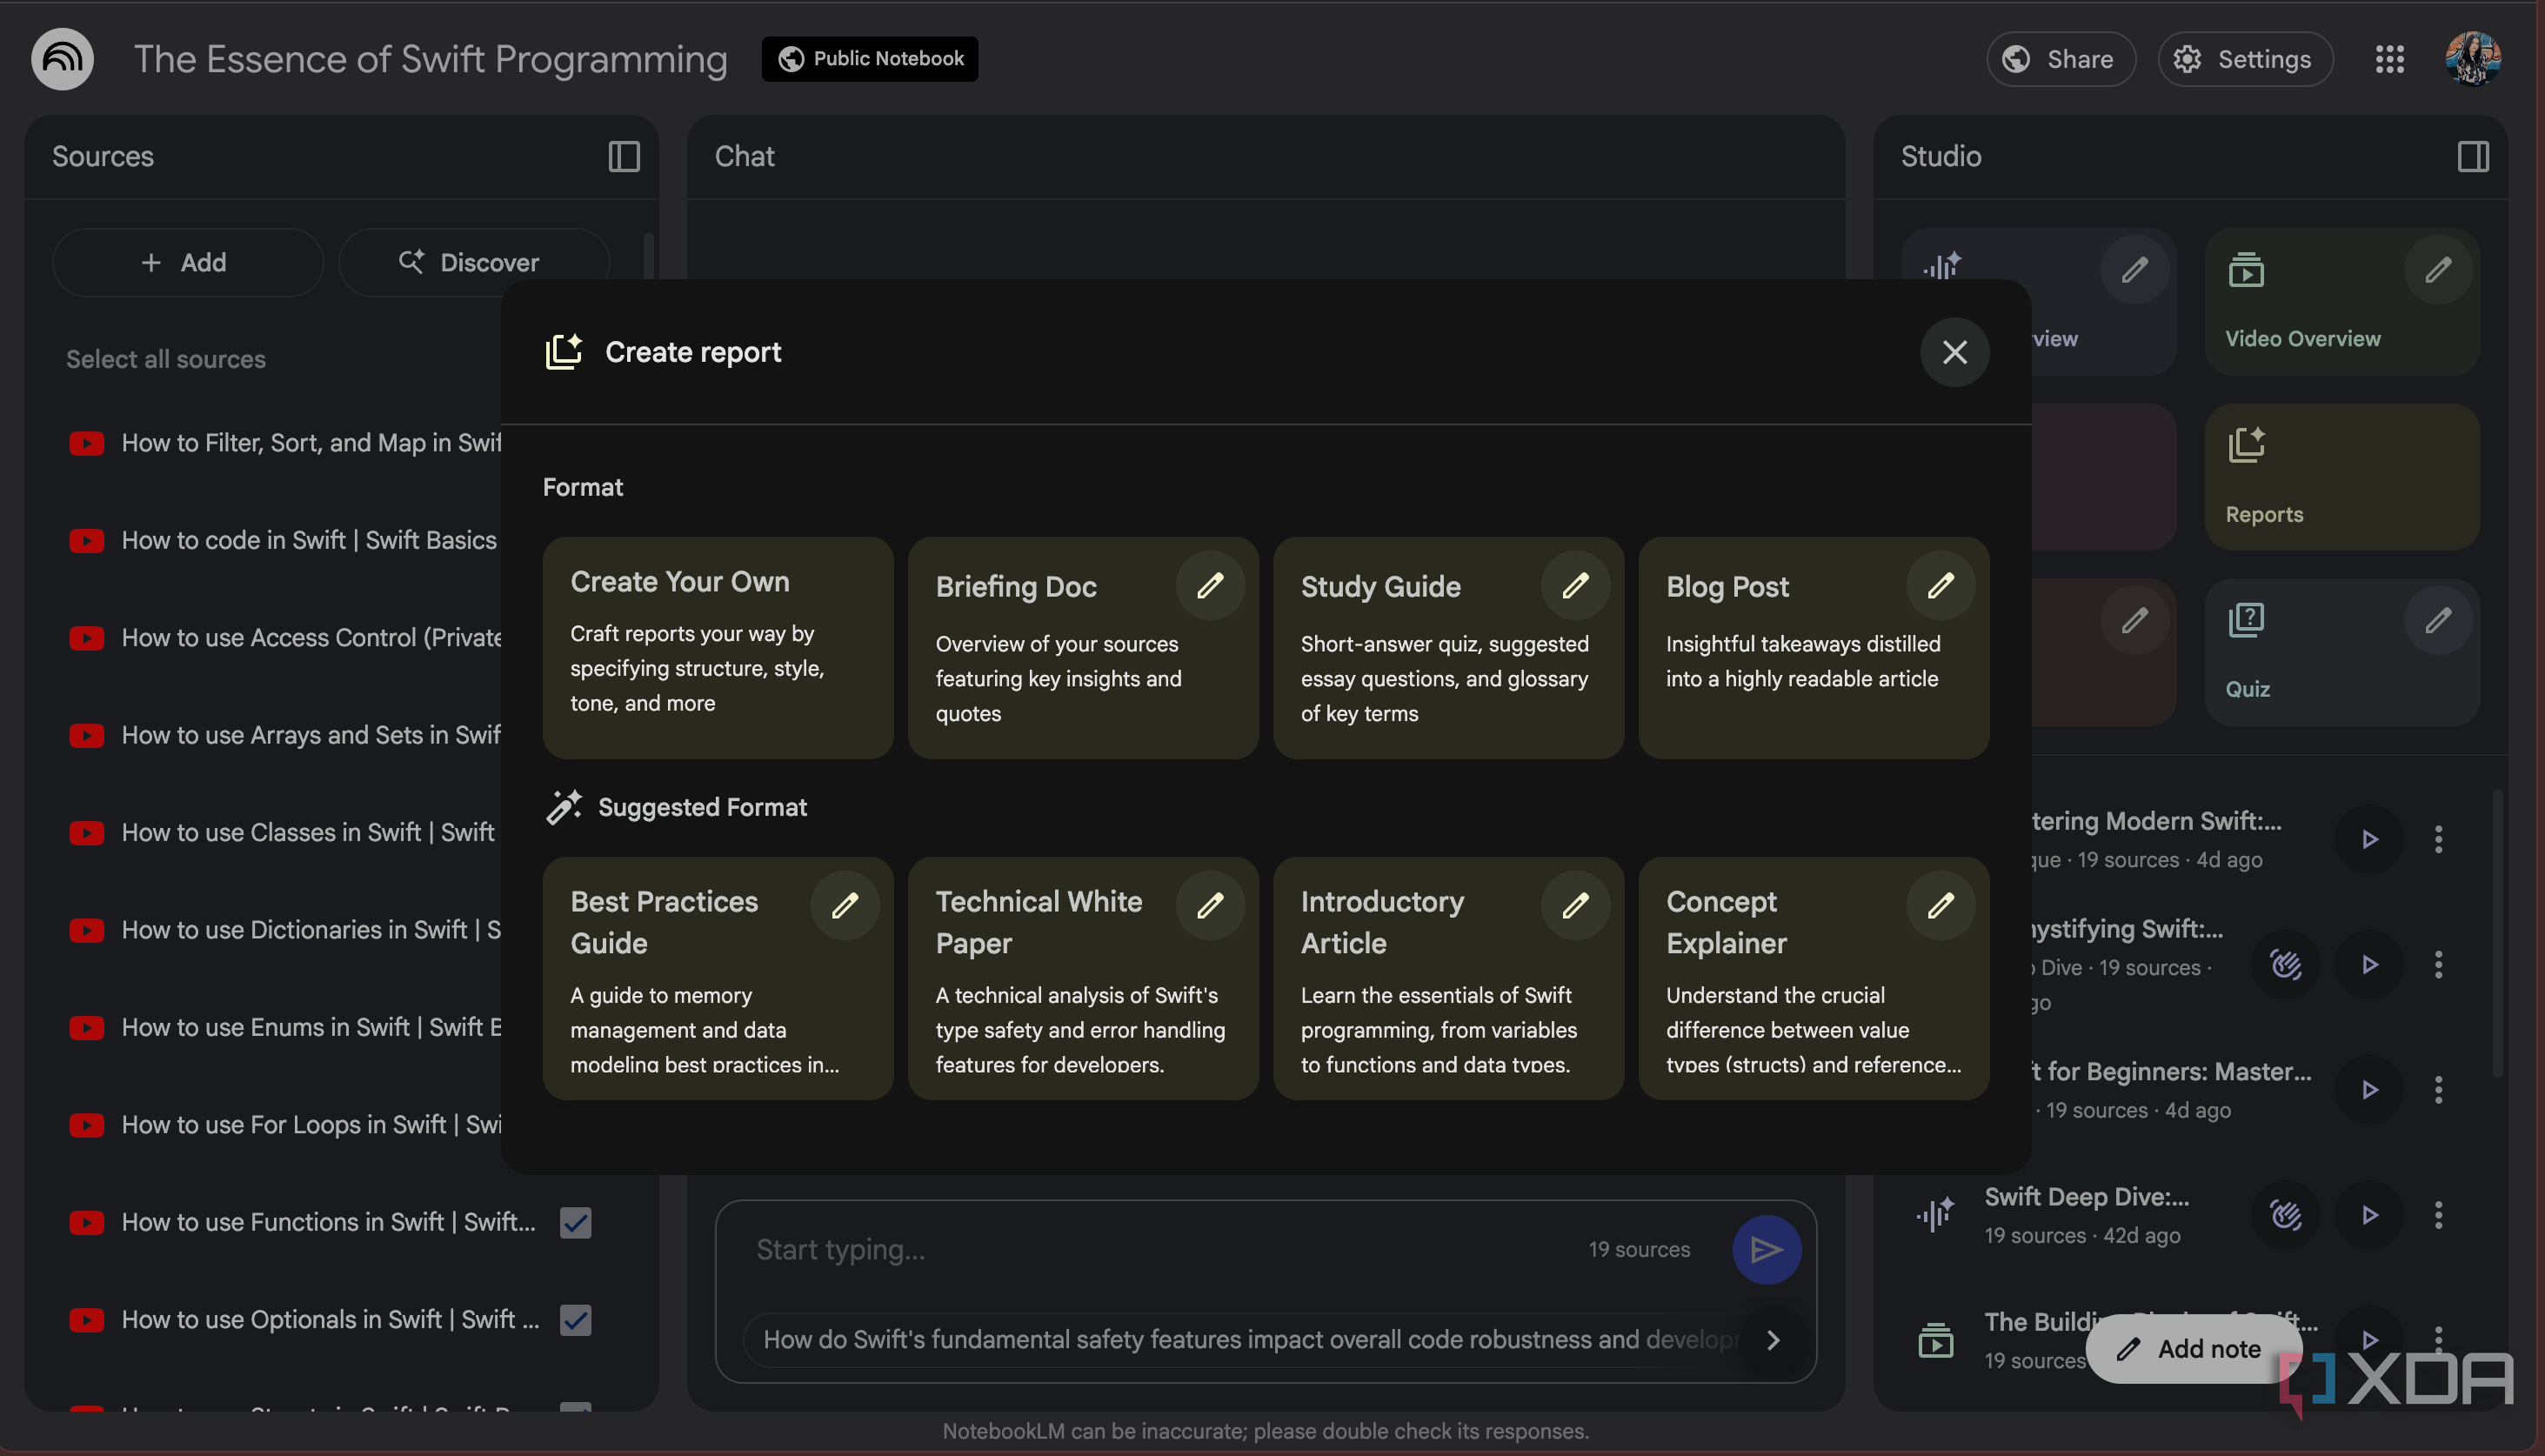Uncheck the How to use Functions source
The width and height of the screenshot is (2545, 1456).
point(575,1222)
